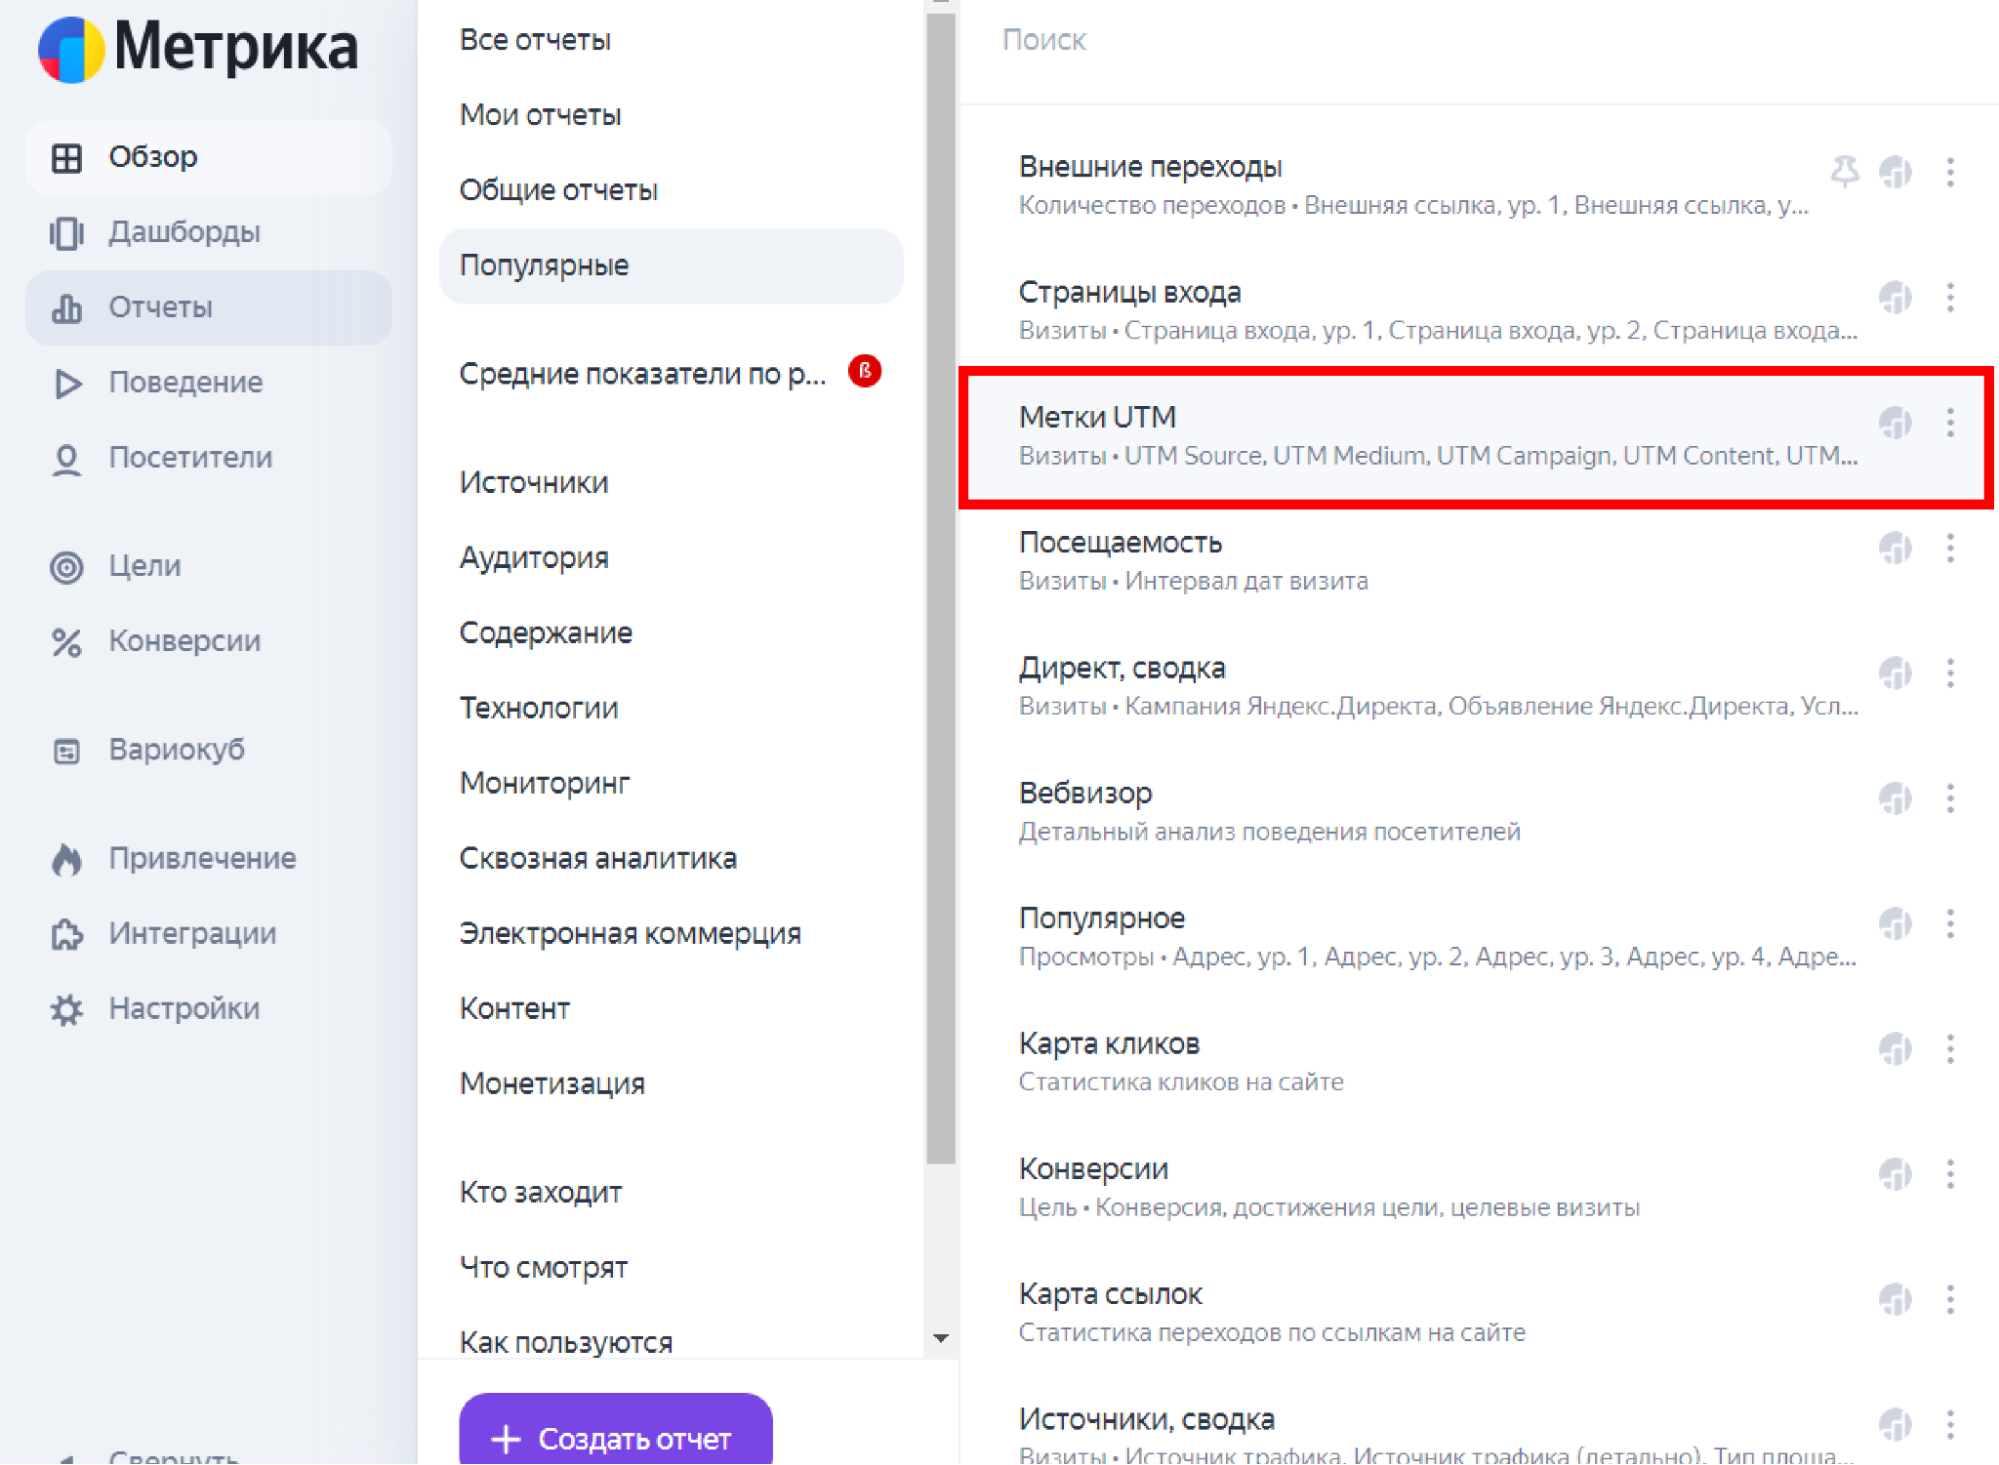Click the Настройки gear icon
This screenshot has height=1465, width=1999.
[x=66, y=1009]
